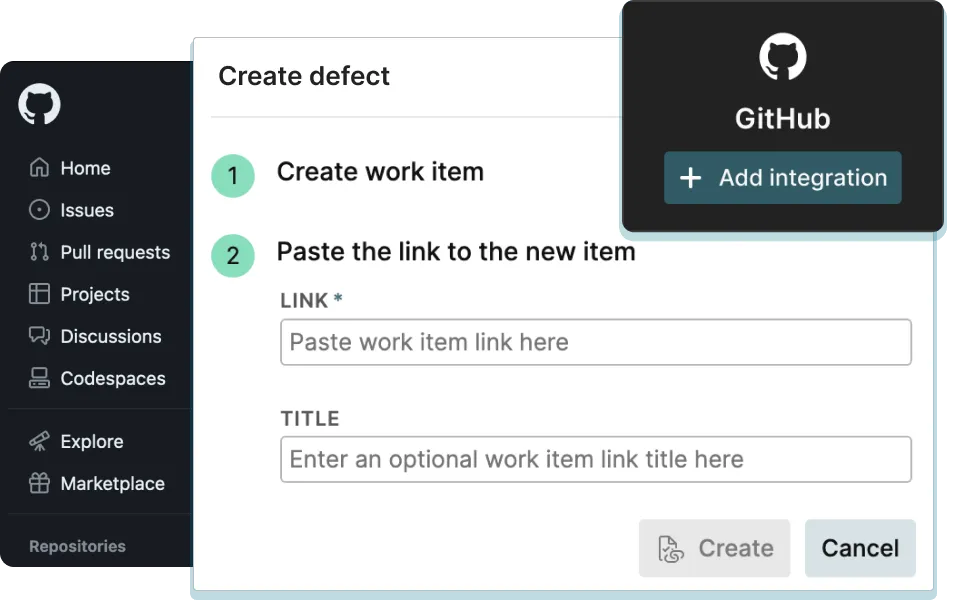Screen dimensions: 960x600
Task: Click the GitHub logo on the integration card
Action: [782, 57]
